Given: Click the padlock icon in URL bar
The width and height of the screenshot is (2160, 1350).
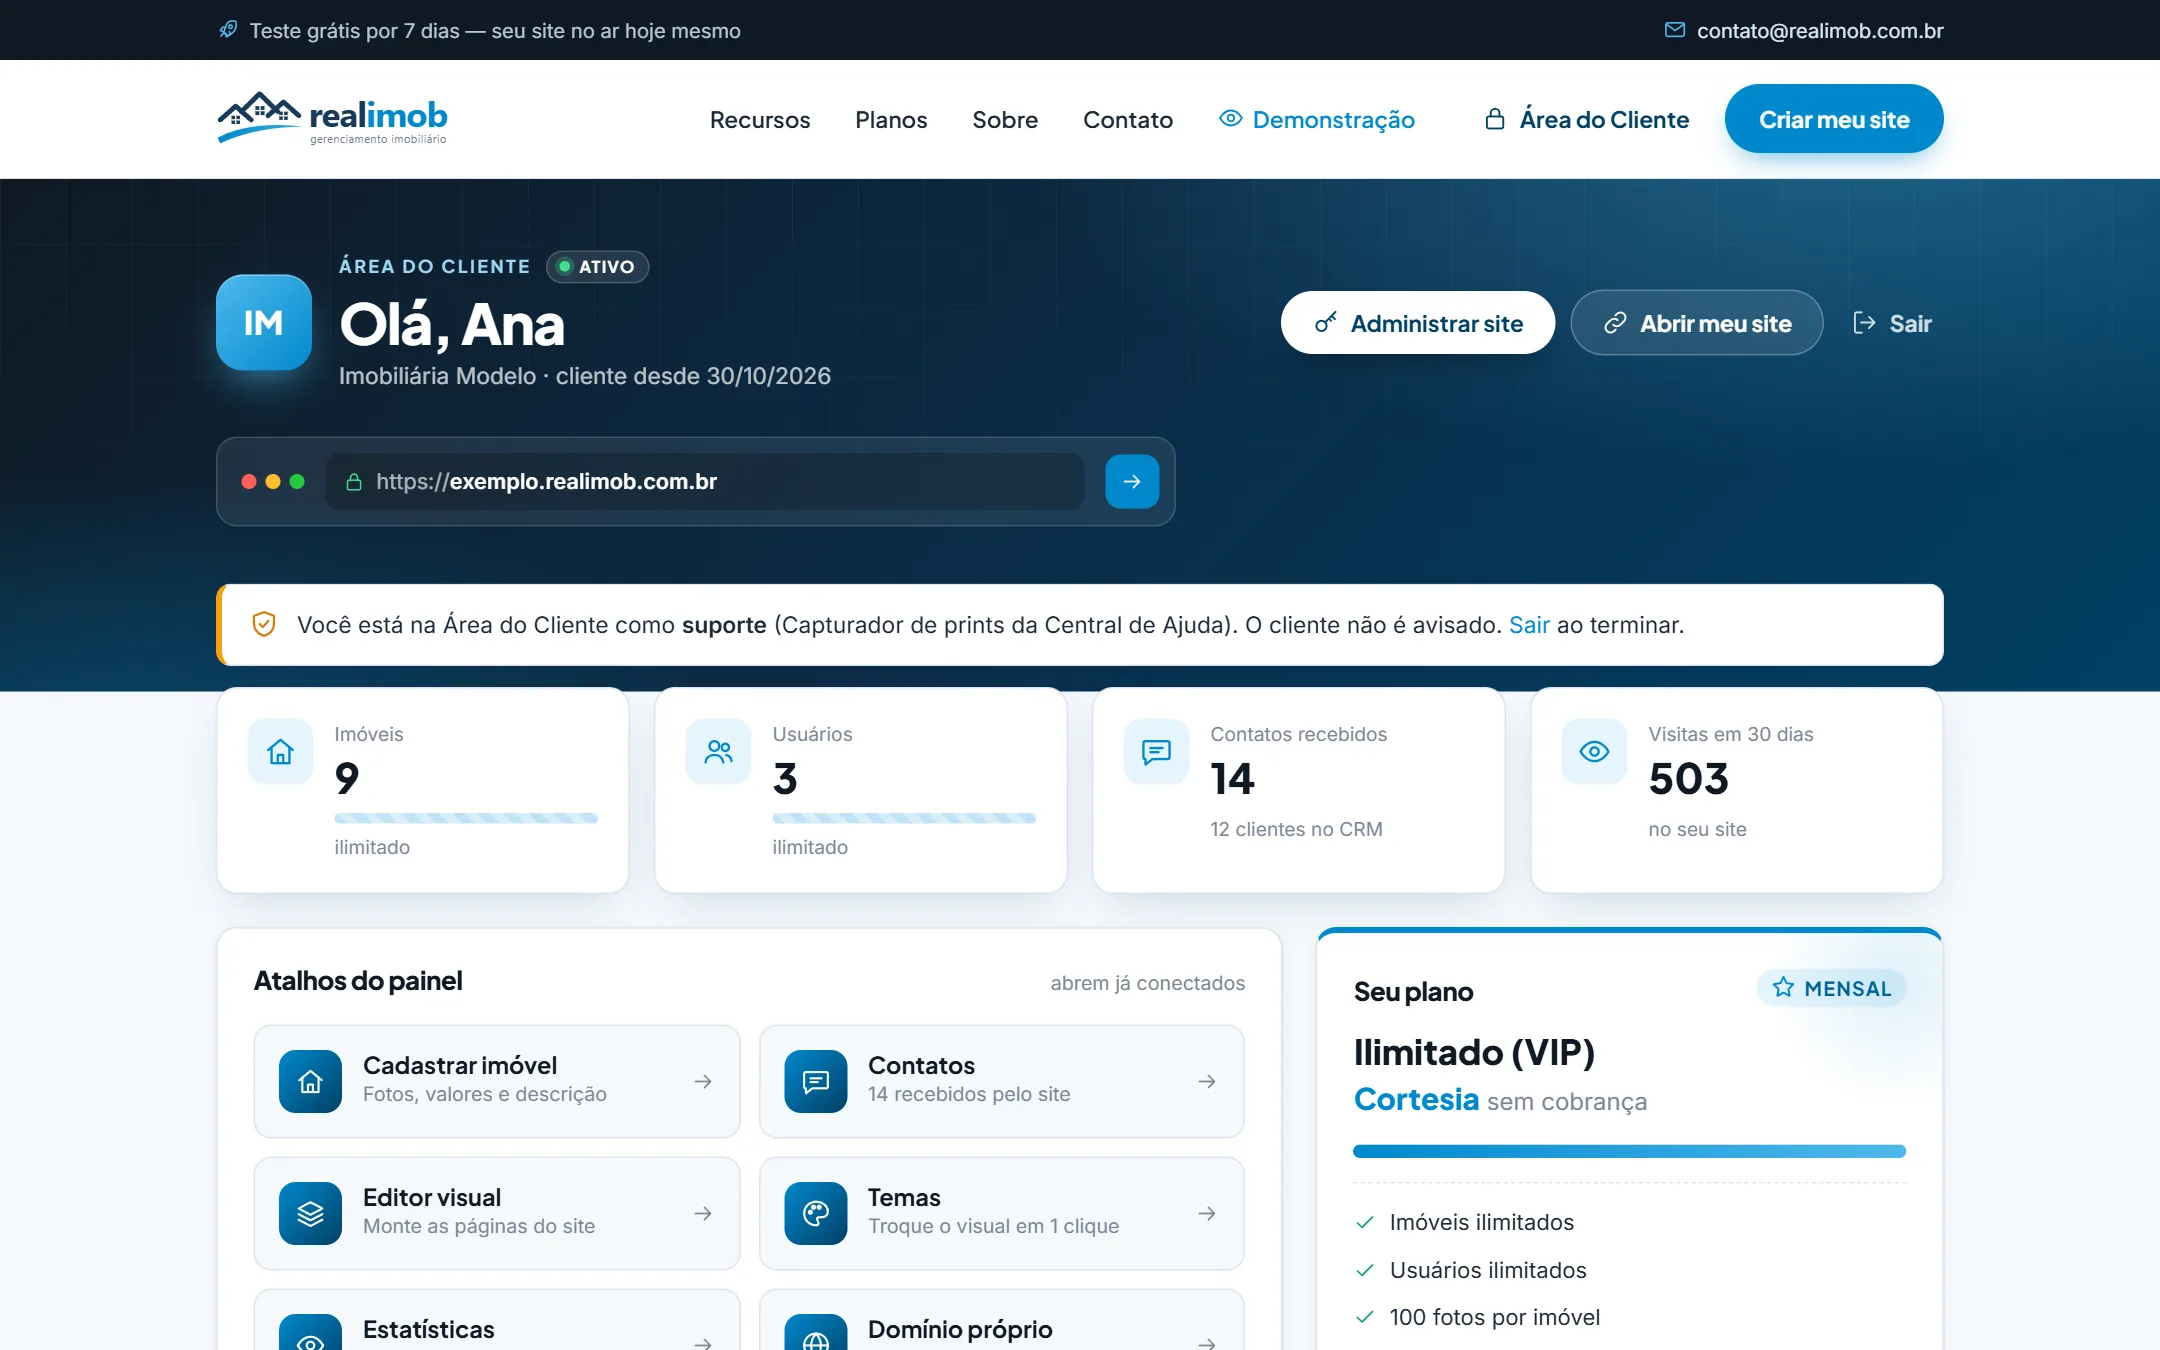Looking at the screenshot, I should [354, 482].
